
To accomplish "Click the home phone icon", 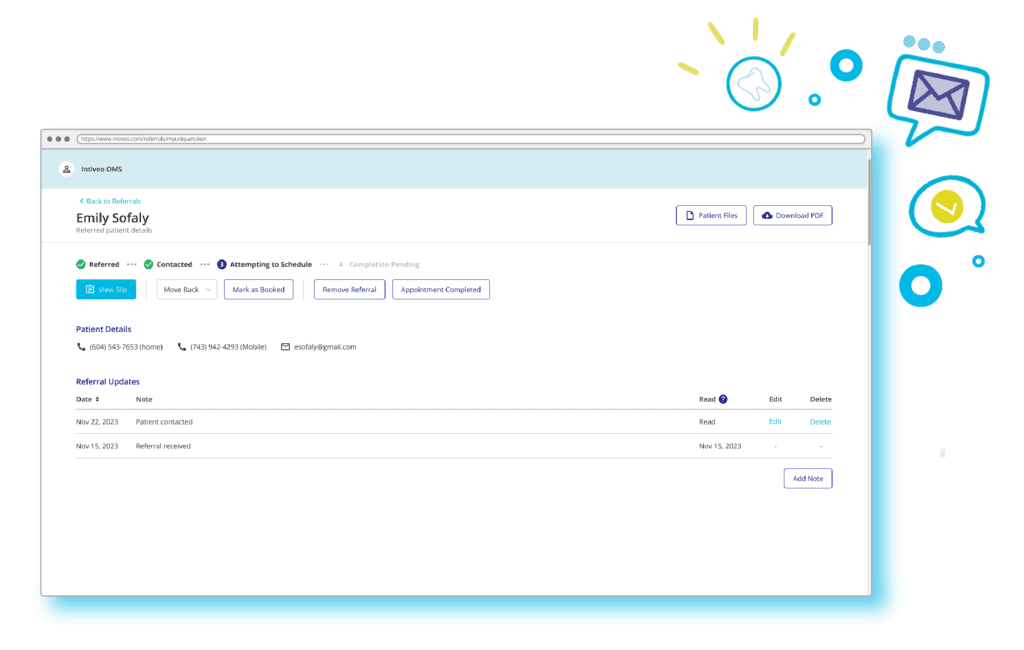I will pos(81,347).
